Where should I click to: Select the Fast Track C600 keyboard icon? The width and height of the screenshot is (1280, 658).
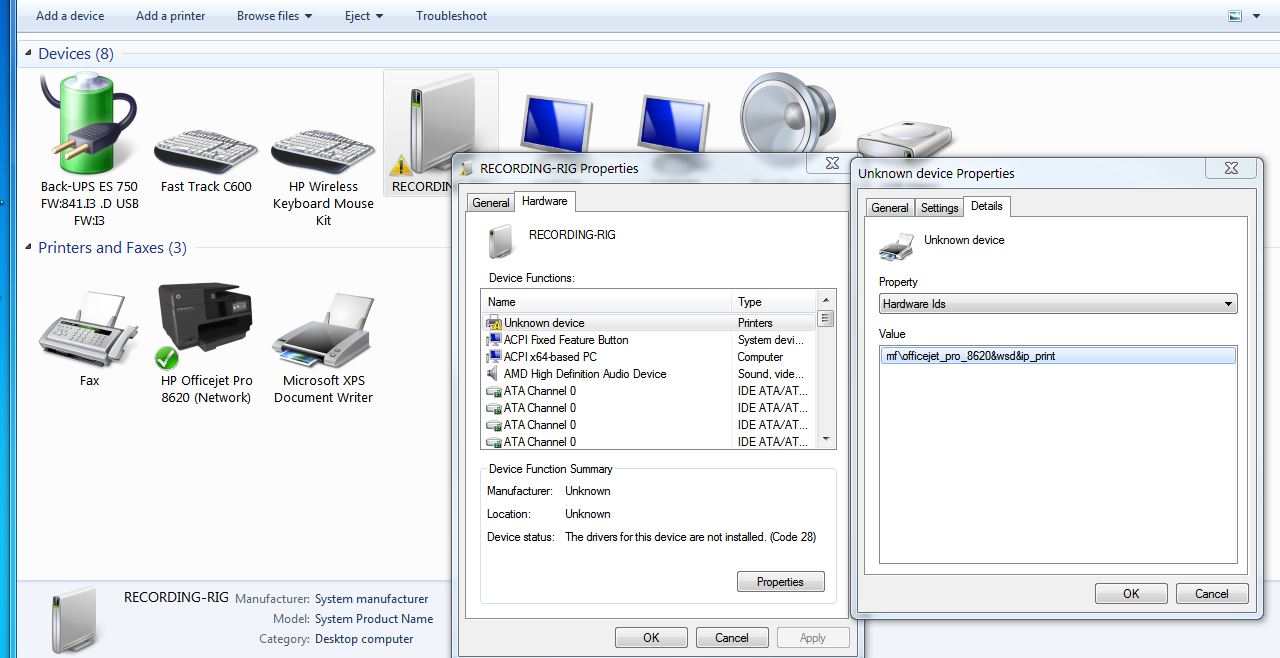[205, 151]
